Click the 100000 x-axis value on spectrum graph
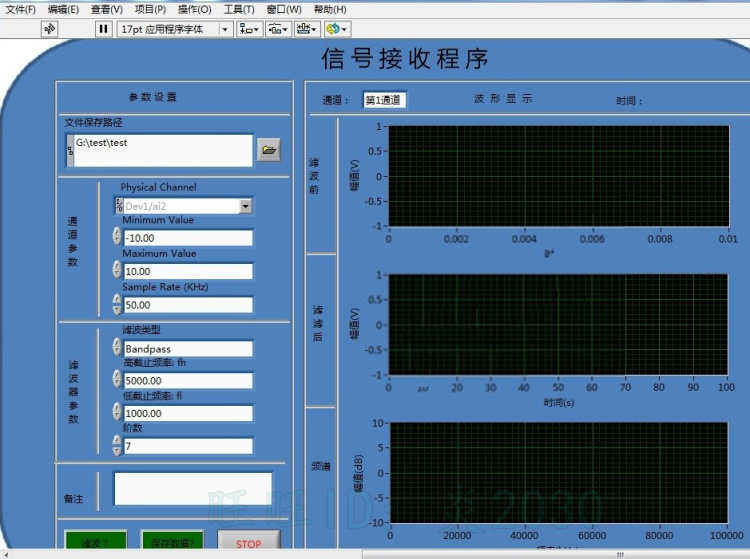 coord(727,535)
